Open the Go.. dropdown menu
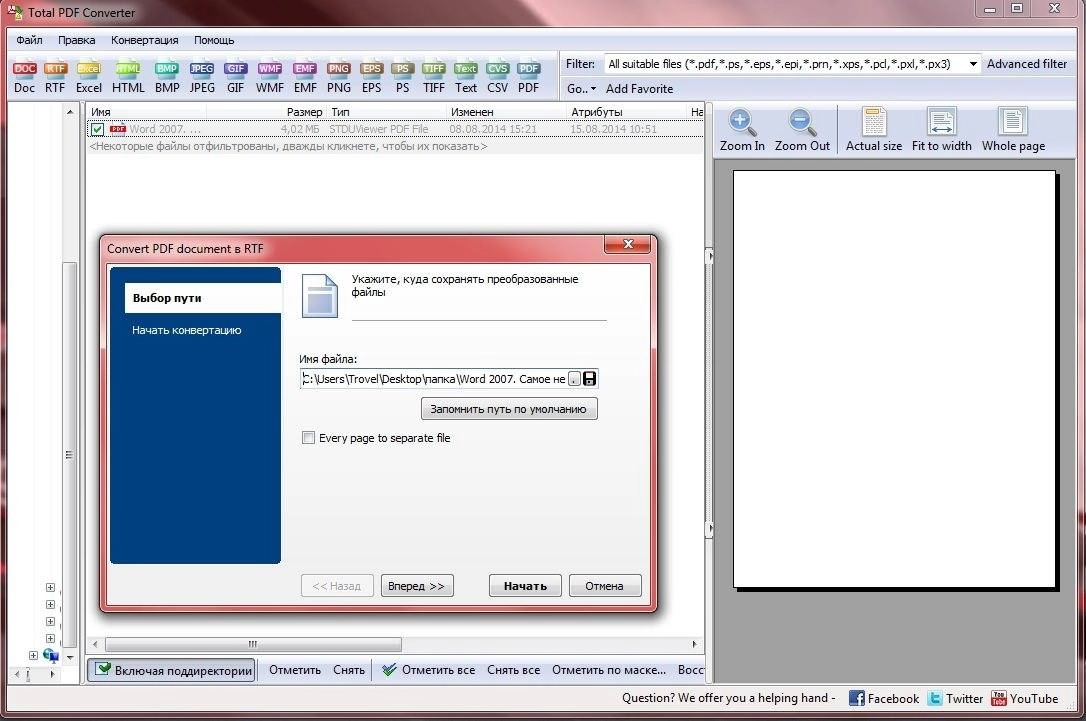Screen dimensions: 1086x721 pyautogui.click(x=581, y=89)
